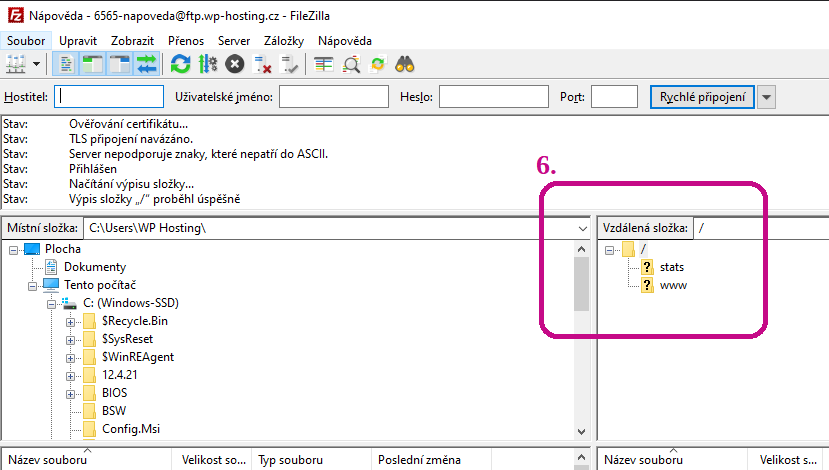Collapse the C: (Windows-SSD) tree node

[x=51, y=303]
